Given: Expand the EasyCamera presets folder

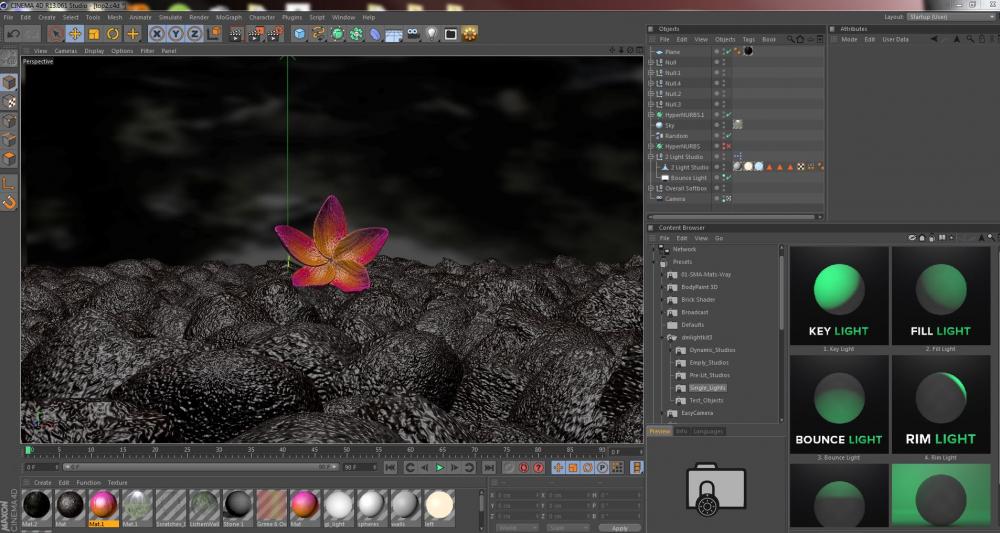Looking at the screenshot, I should pos(662,413).
